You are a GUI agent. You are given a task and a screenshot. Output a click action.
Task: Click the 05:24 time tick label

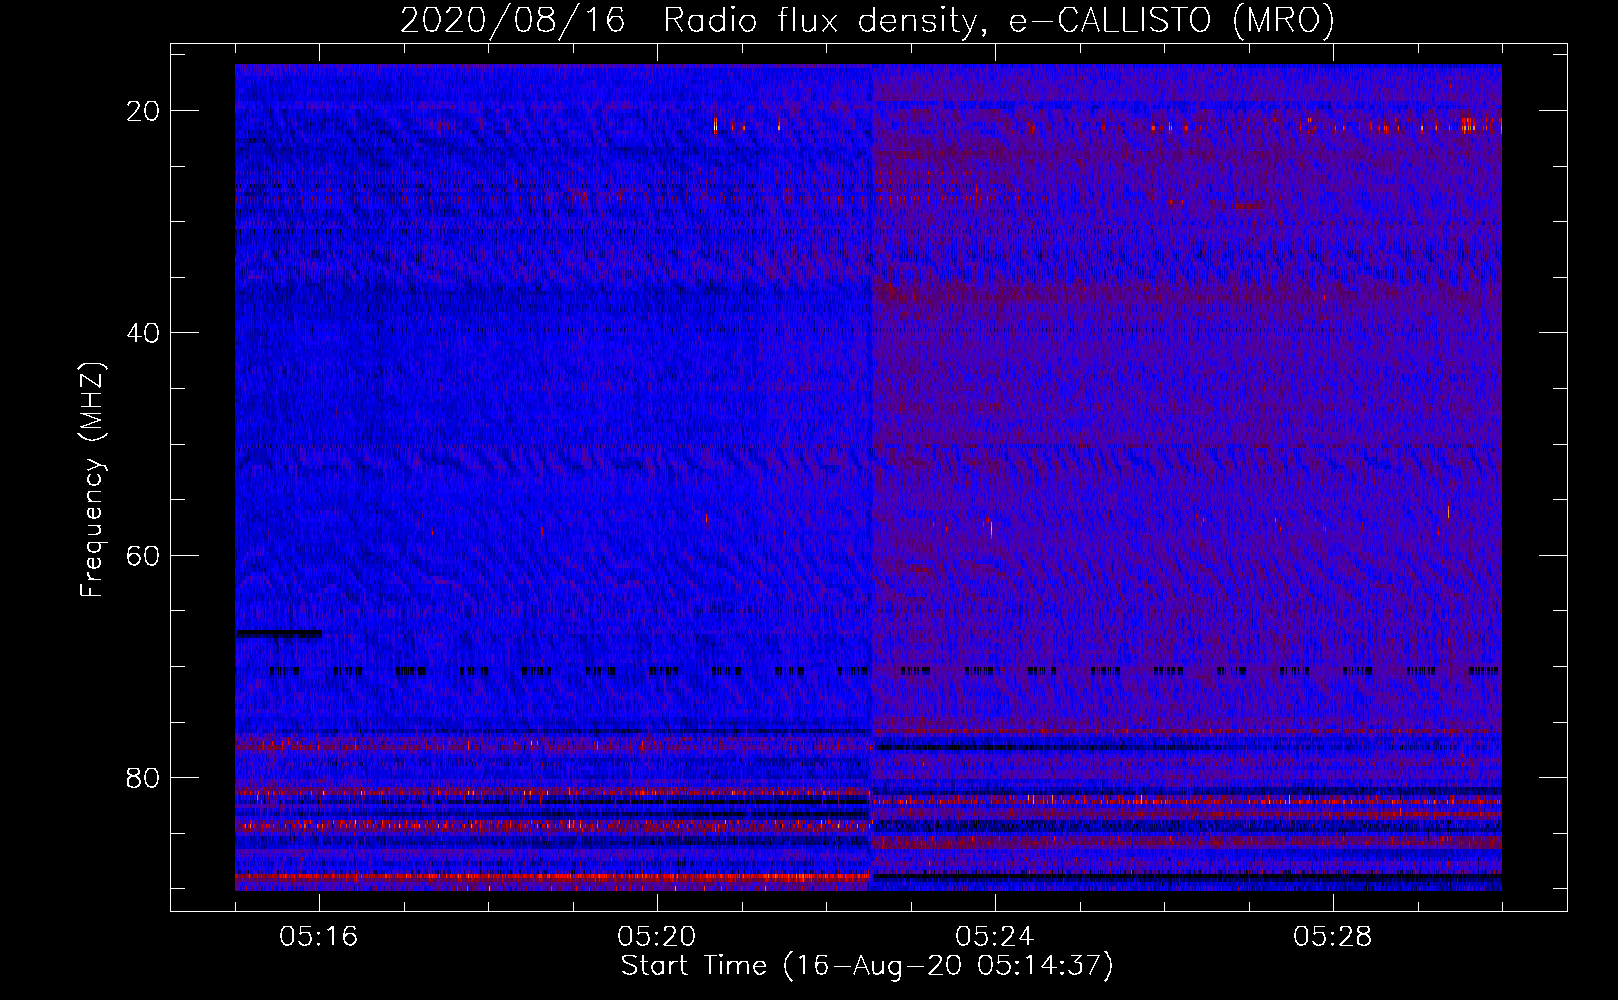pyautogui.click(x=995, y=937)
